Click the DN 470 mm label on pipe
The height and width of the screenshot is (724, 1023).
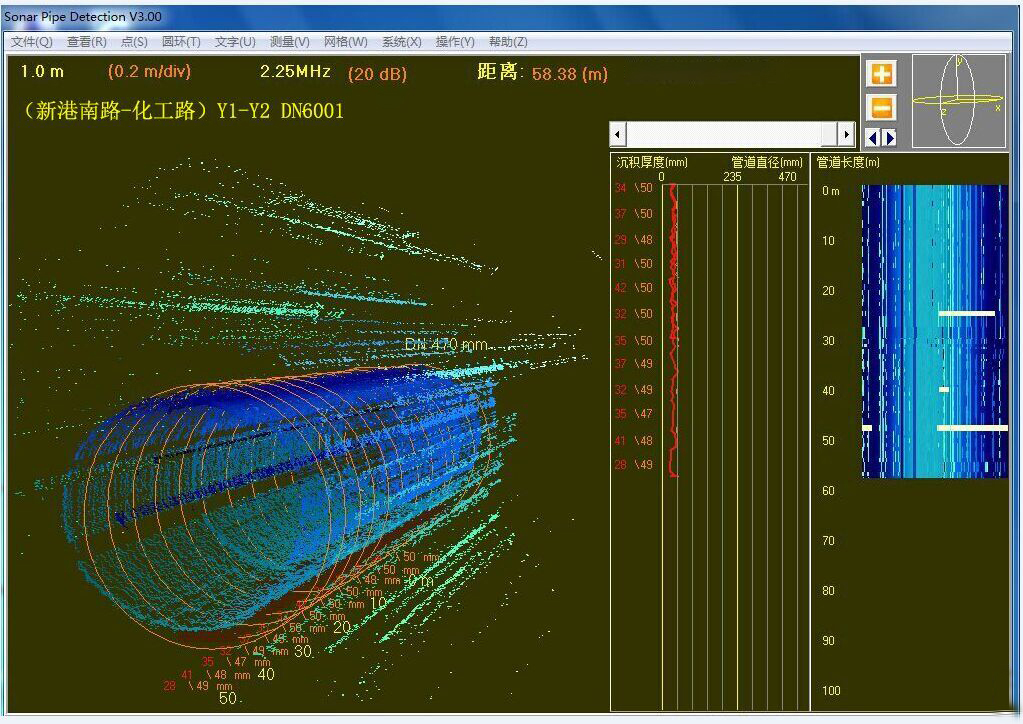coord(446,344)
